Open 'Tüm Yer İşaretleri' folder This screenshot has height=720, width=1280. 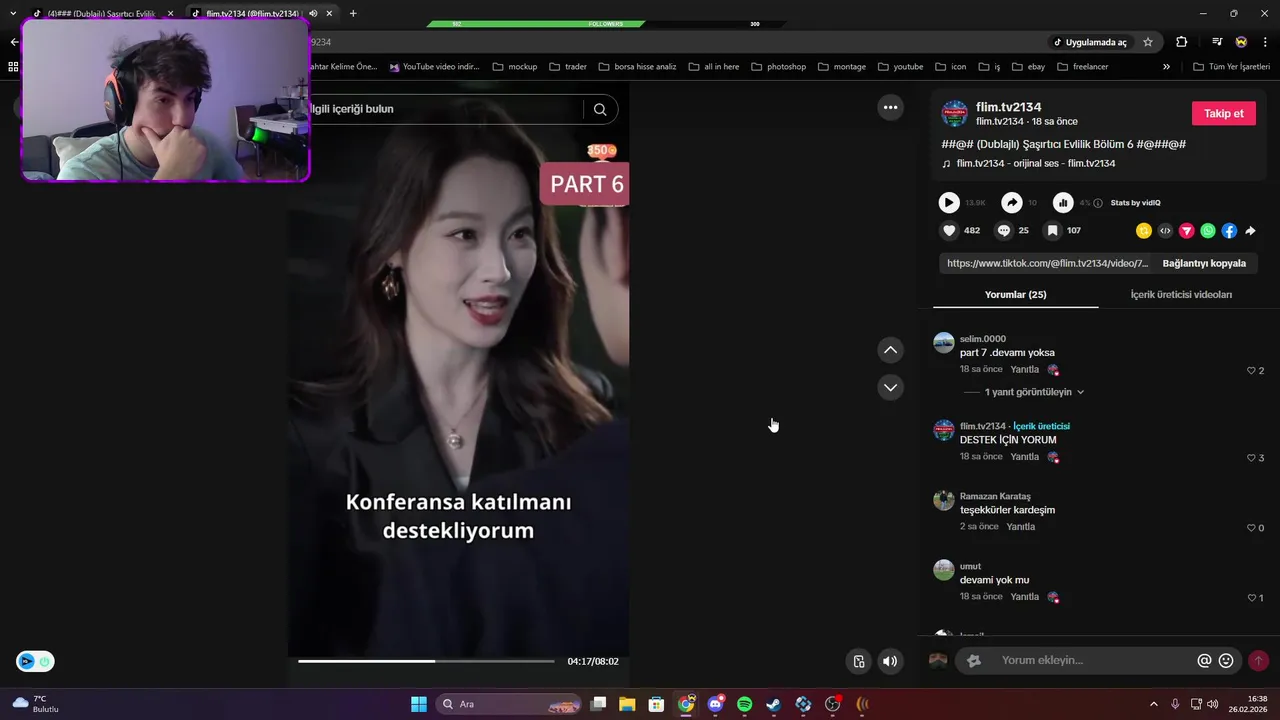tap(1232, 66)
